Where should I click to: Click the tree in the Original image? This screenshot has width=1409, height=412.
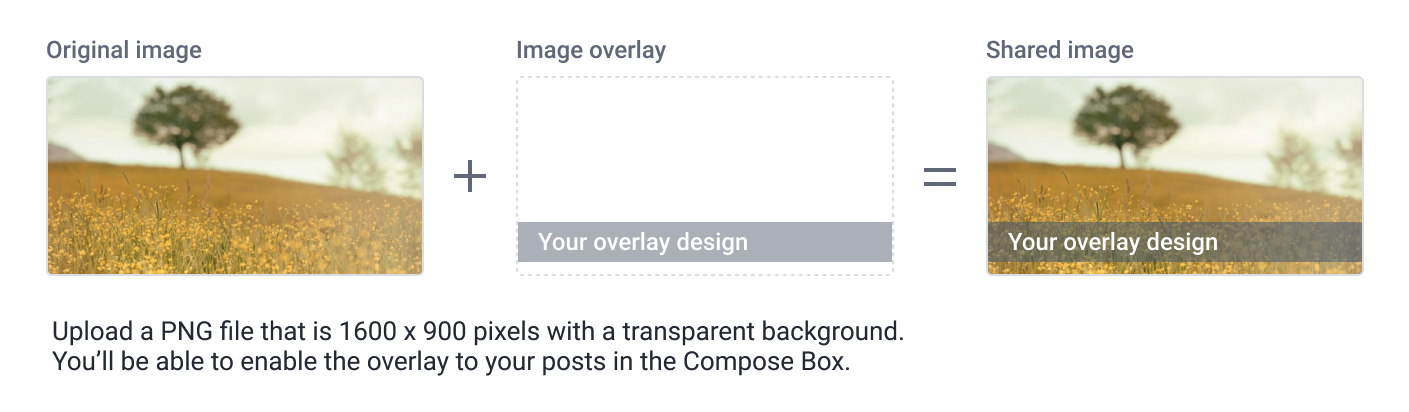point(185,122)
